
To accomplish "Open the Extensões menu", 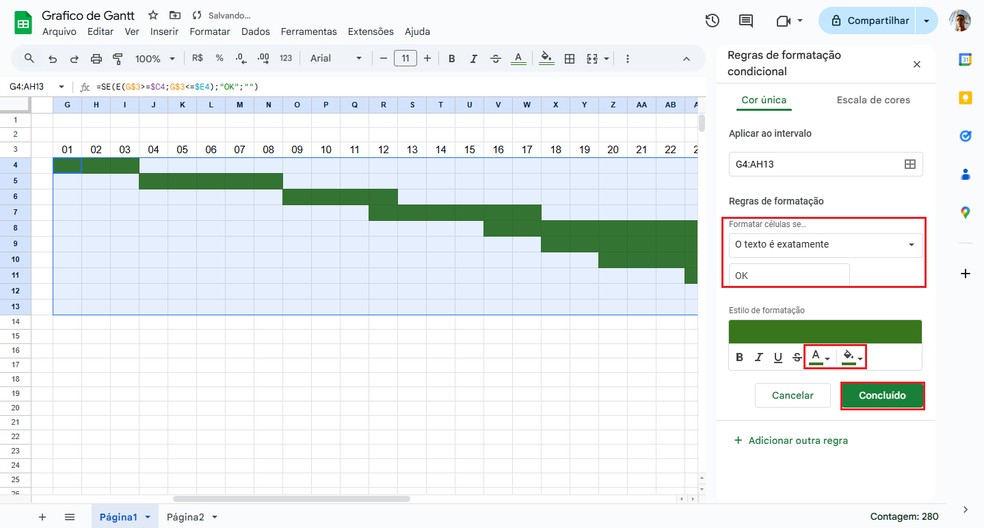I will coord(371,31).
